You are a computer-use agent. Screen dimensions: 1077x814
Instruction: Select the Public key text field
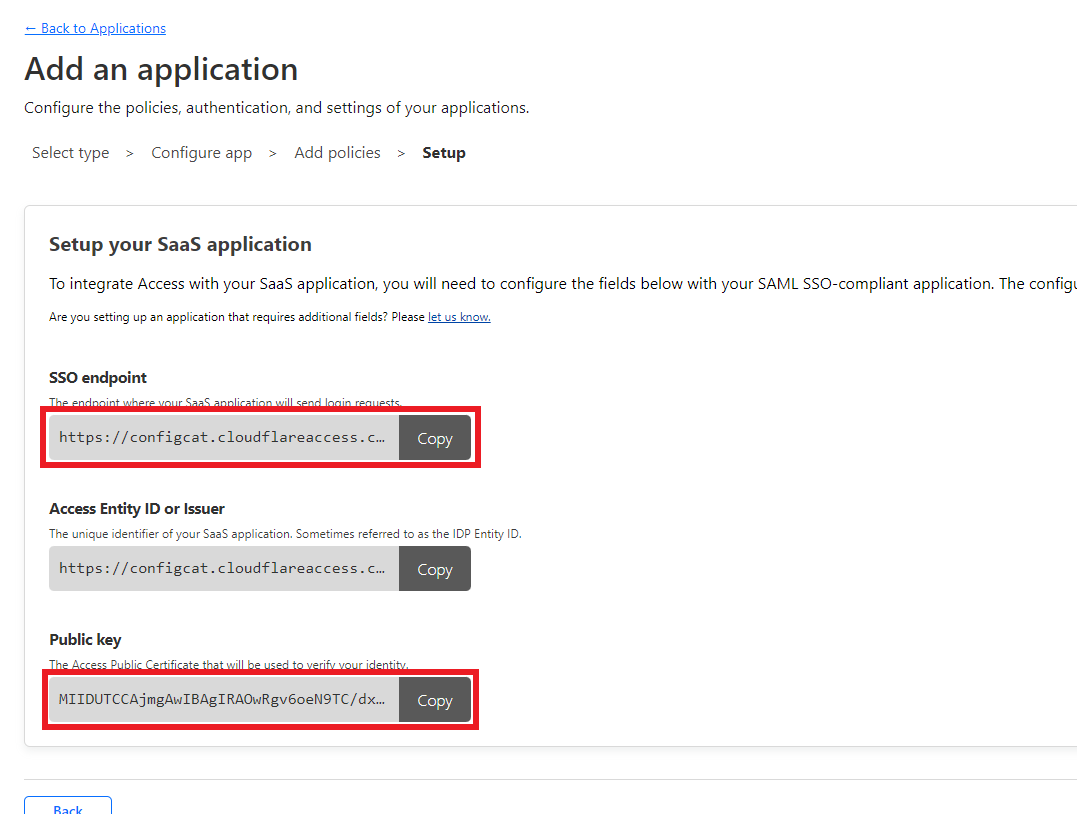220,699
